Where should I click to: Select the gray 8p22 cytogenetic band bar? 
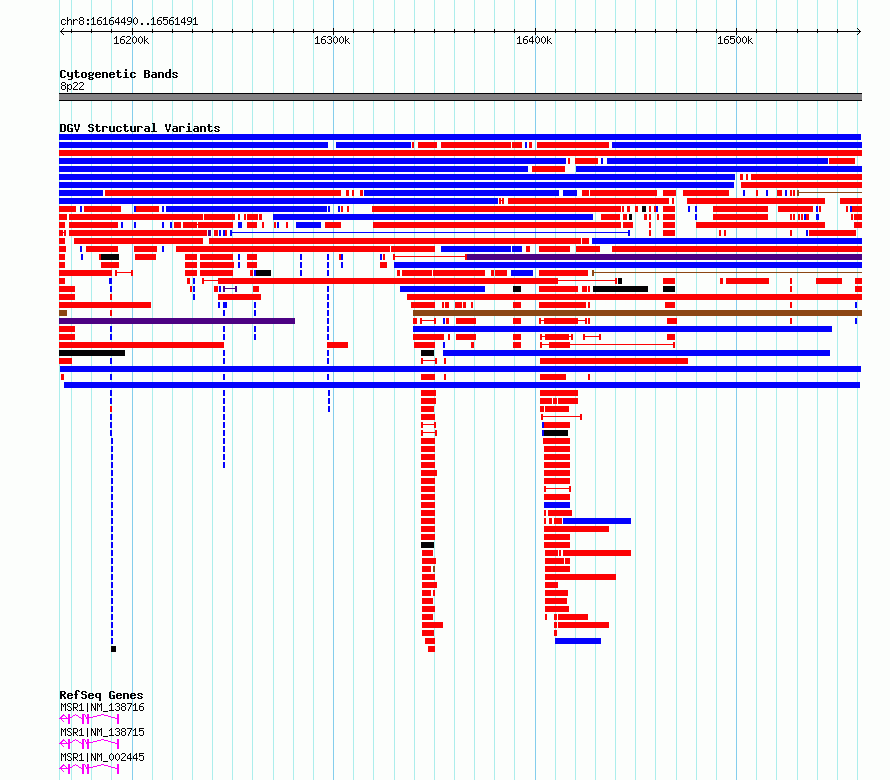(x=460, y=97)
